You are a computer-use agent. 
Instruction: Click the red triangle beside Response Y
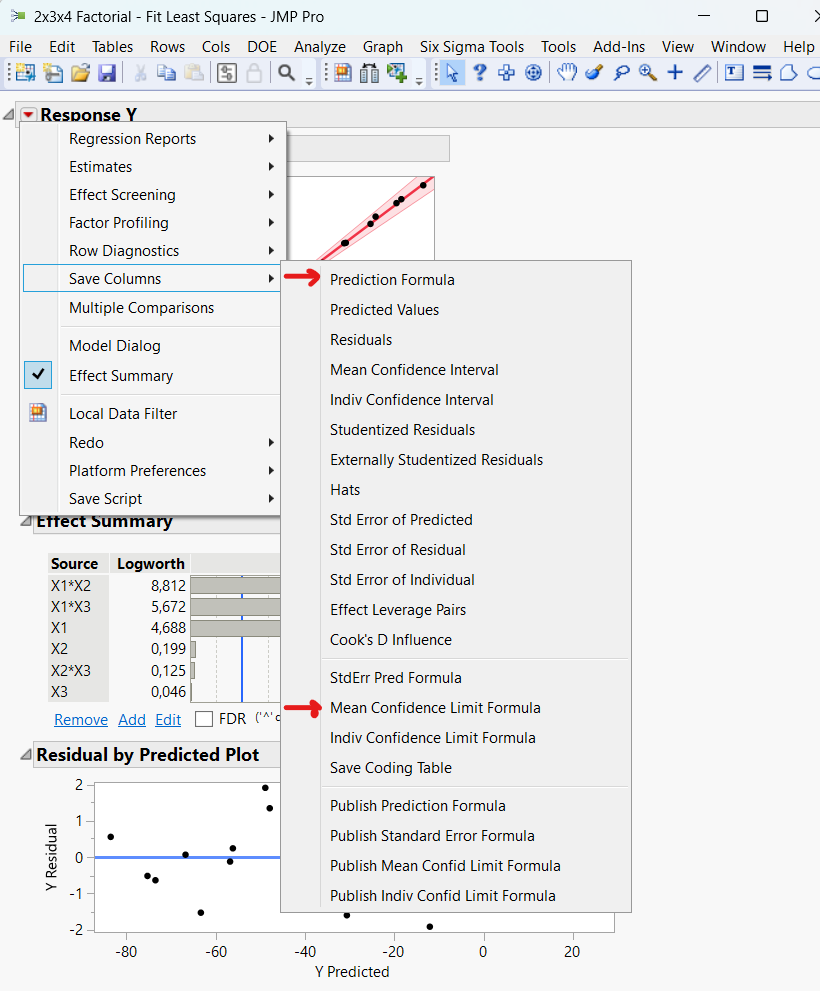click(28, 114)
